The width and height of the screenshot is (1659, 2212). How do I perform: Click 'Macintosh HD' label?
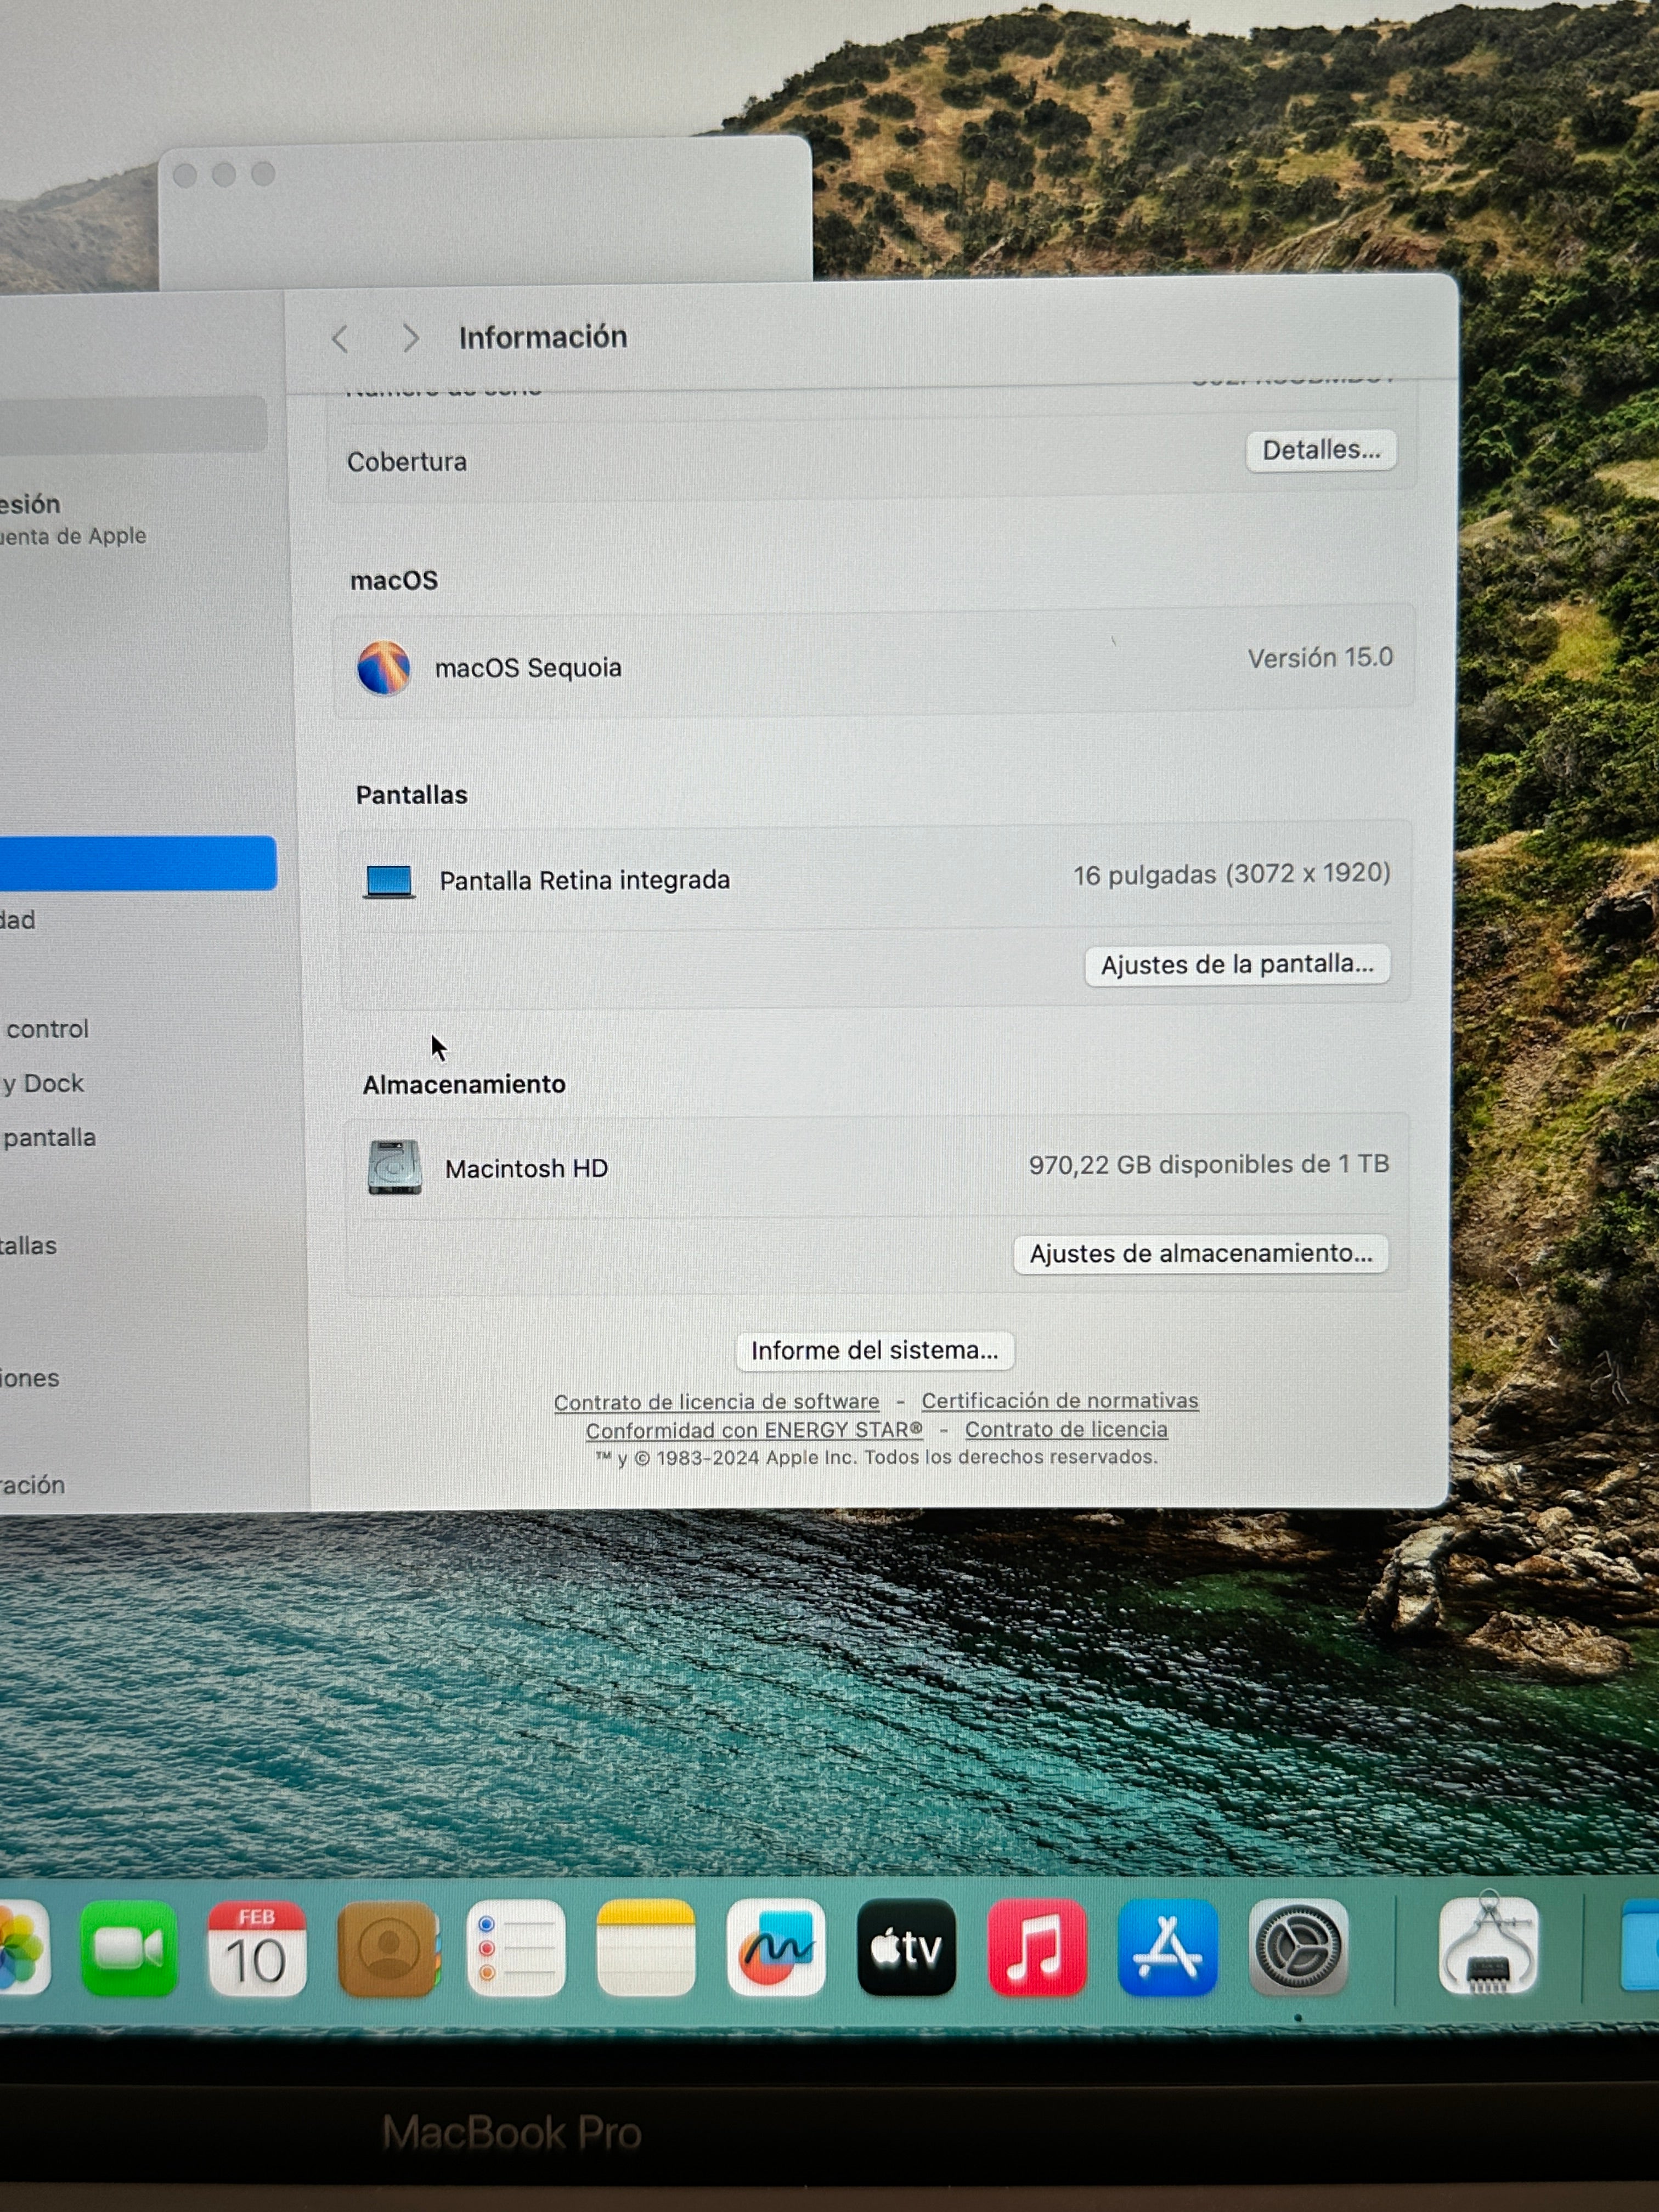527,1169
